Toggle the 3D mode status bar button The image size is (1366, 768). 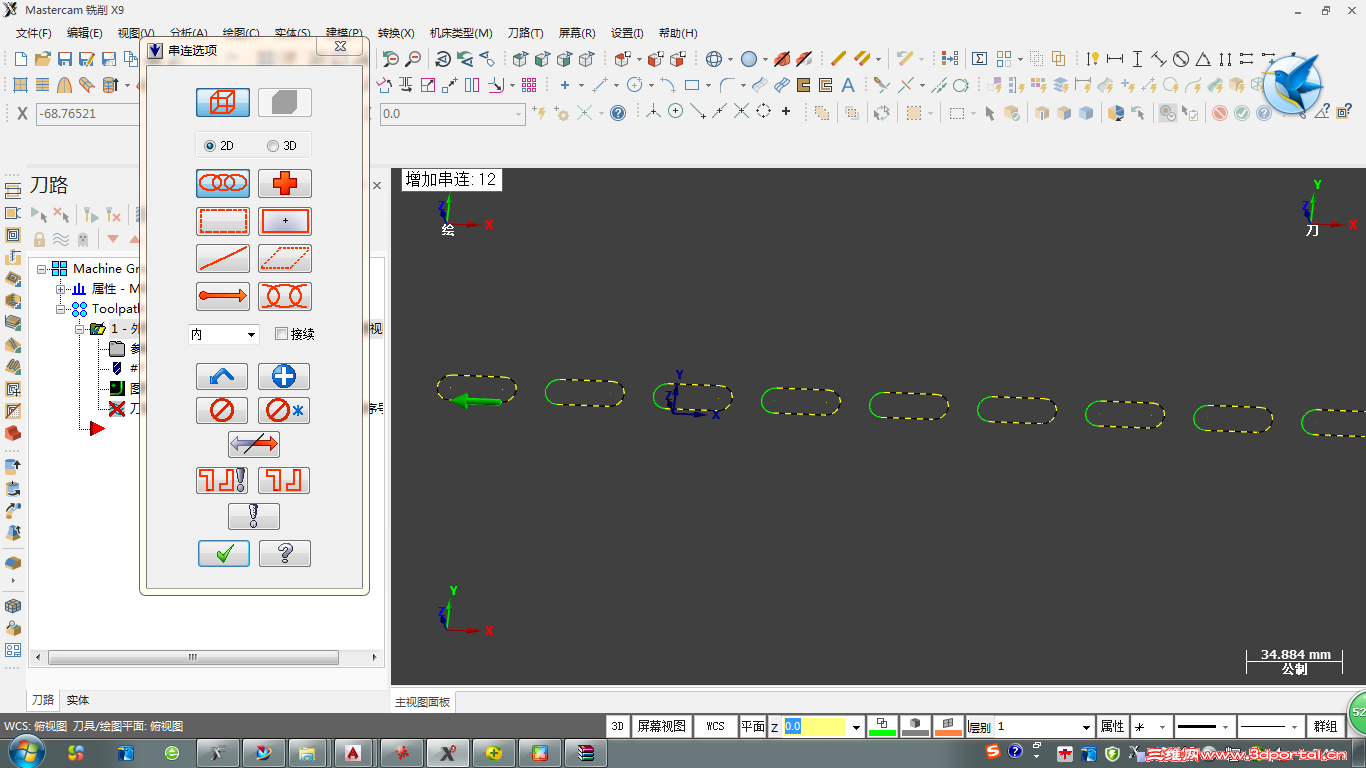618,727
